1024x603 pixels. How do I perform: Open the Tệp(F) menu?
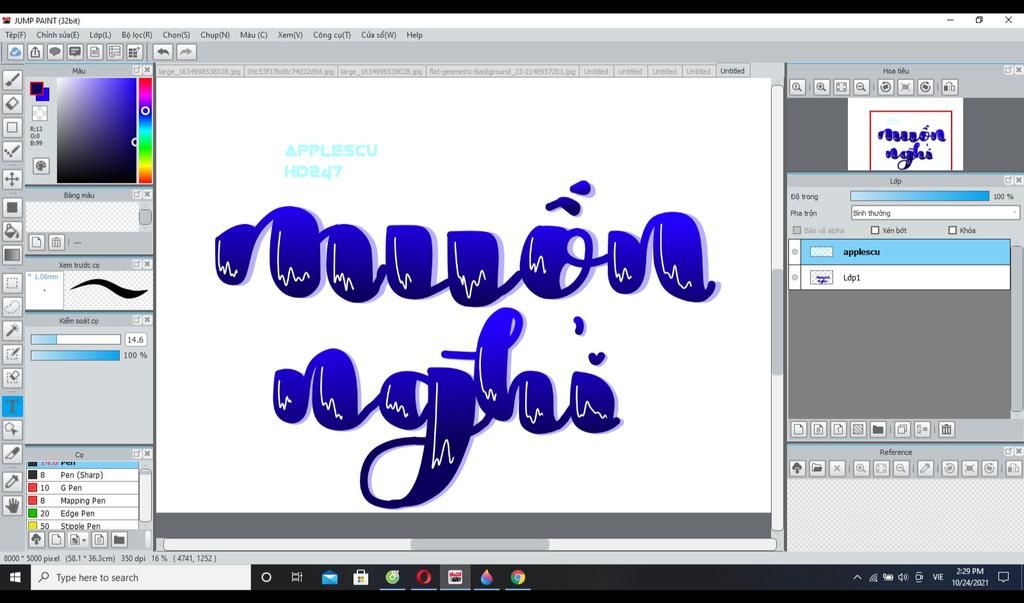tap(16, 35)
